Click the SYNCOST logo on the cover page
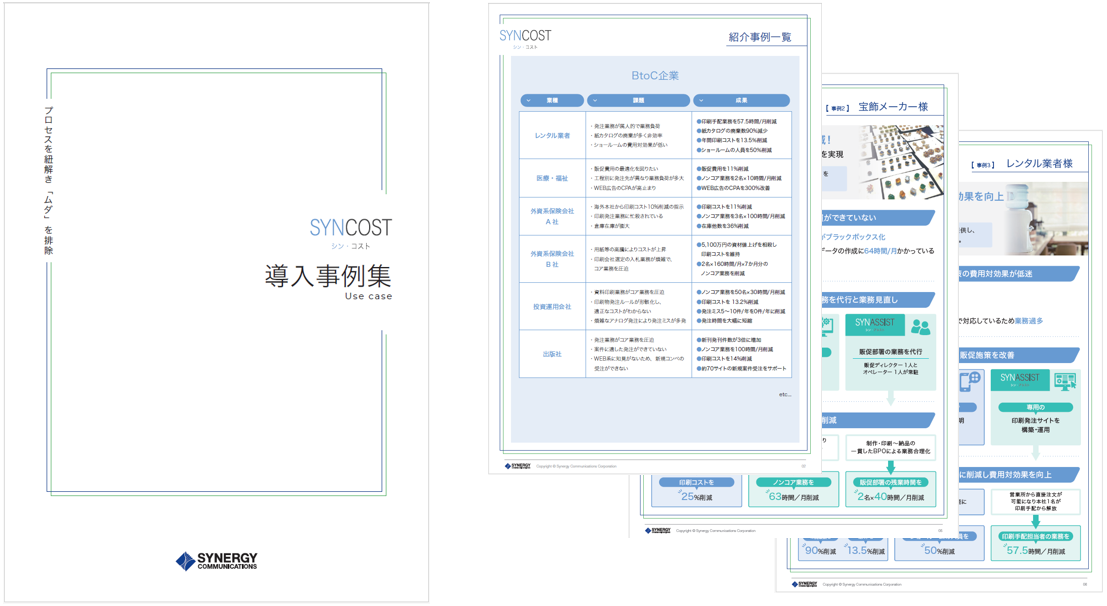This screenshot has width=1107, height=606. (x=350, y=229)
